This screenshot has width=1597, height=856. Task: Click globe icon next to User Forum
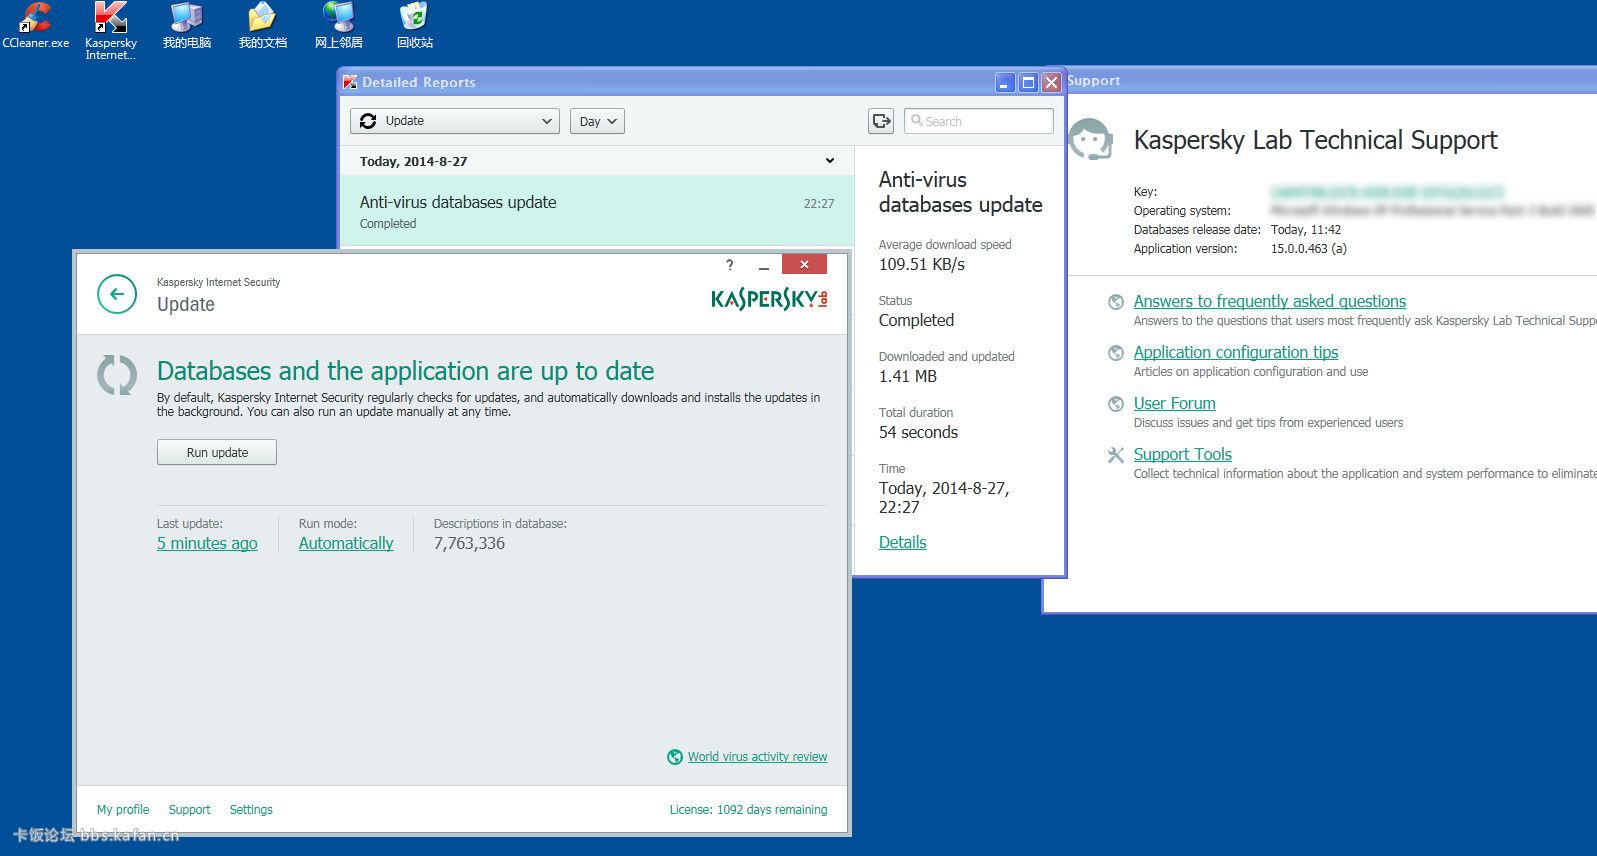tap(1116, 404)
